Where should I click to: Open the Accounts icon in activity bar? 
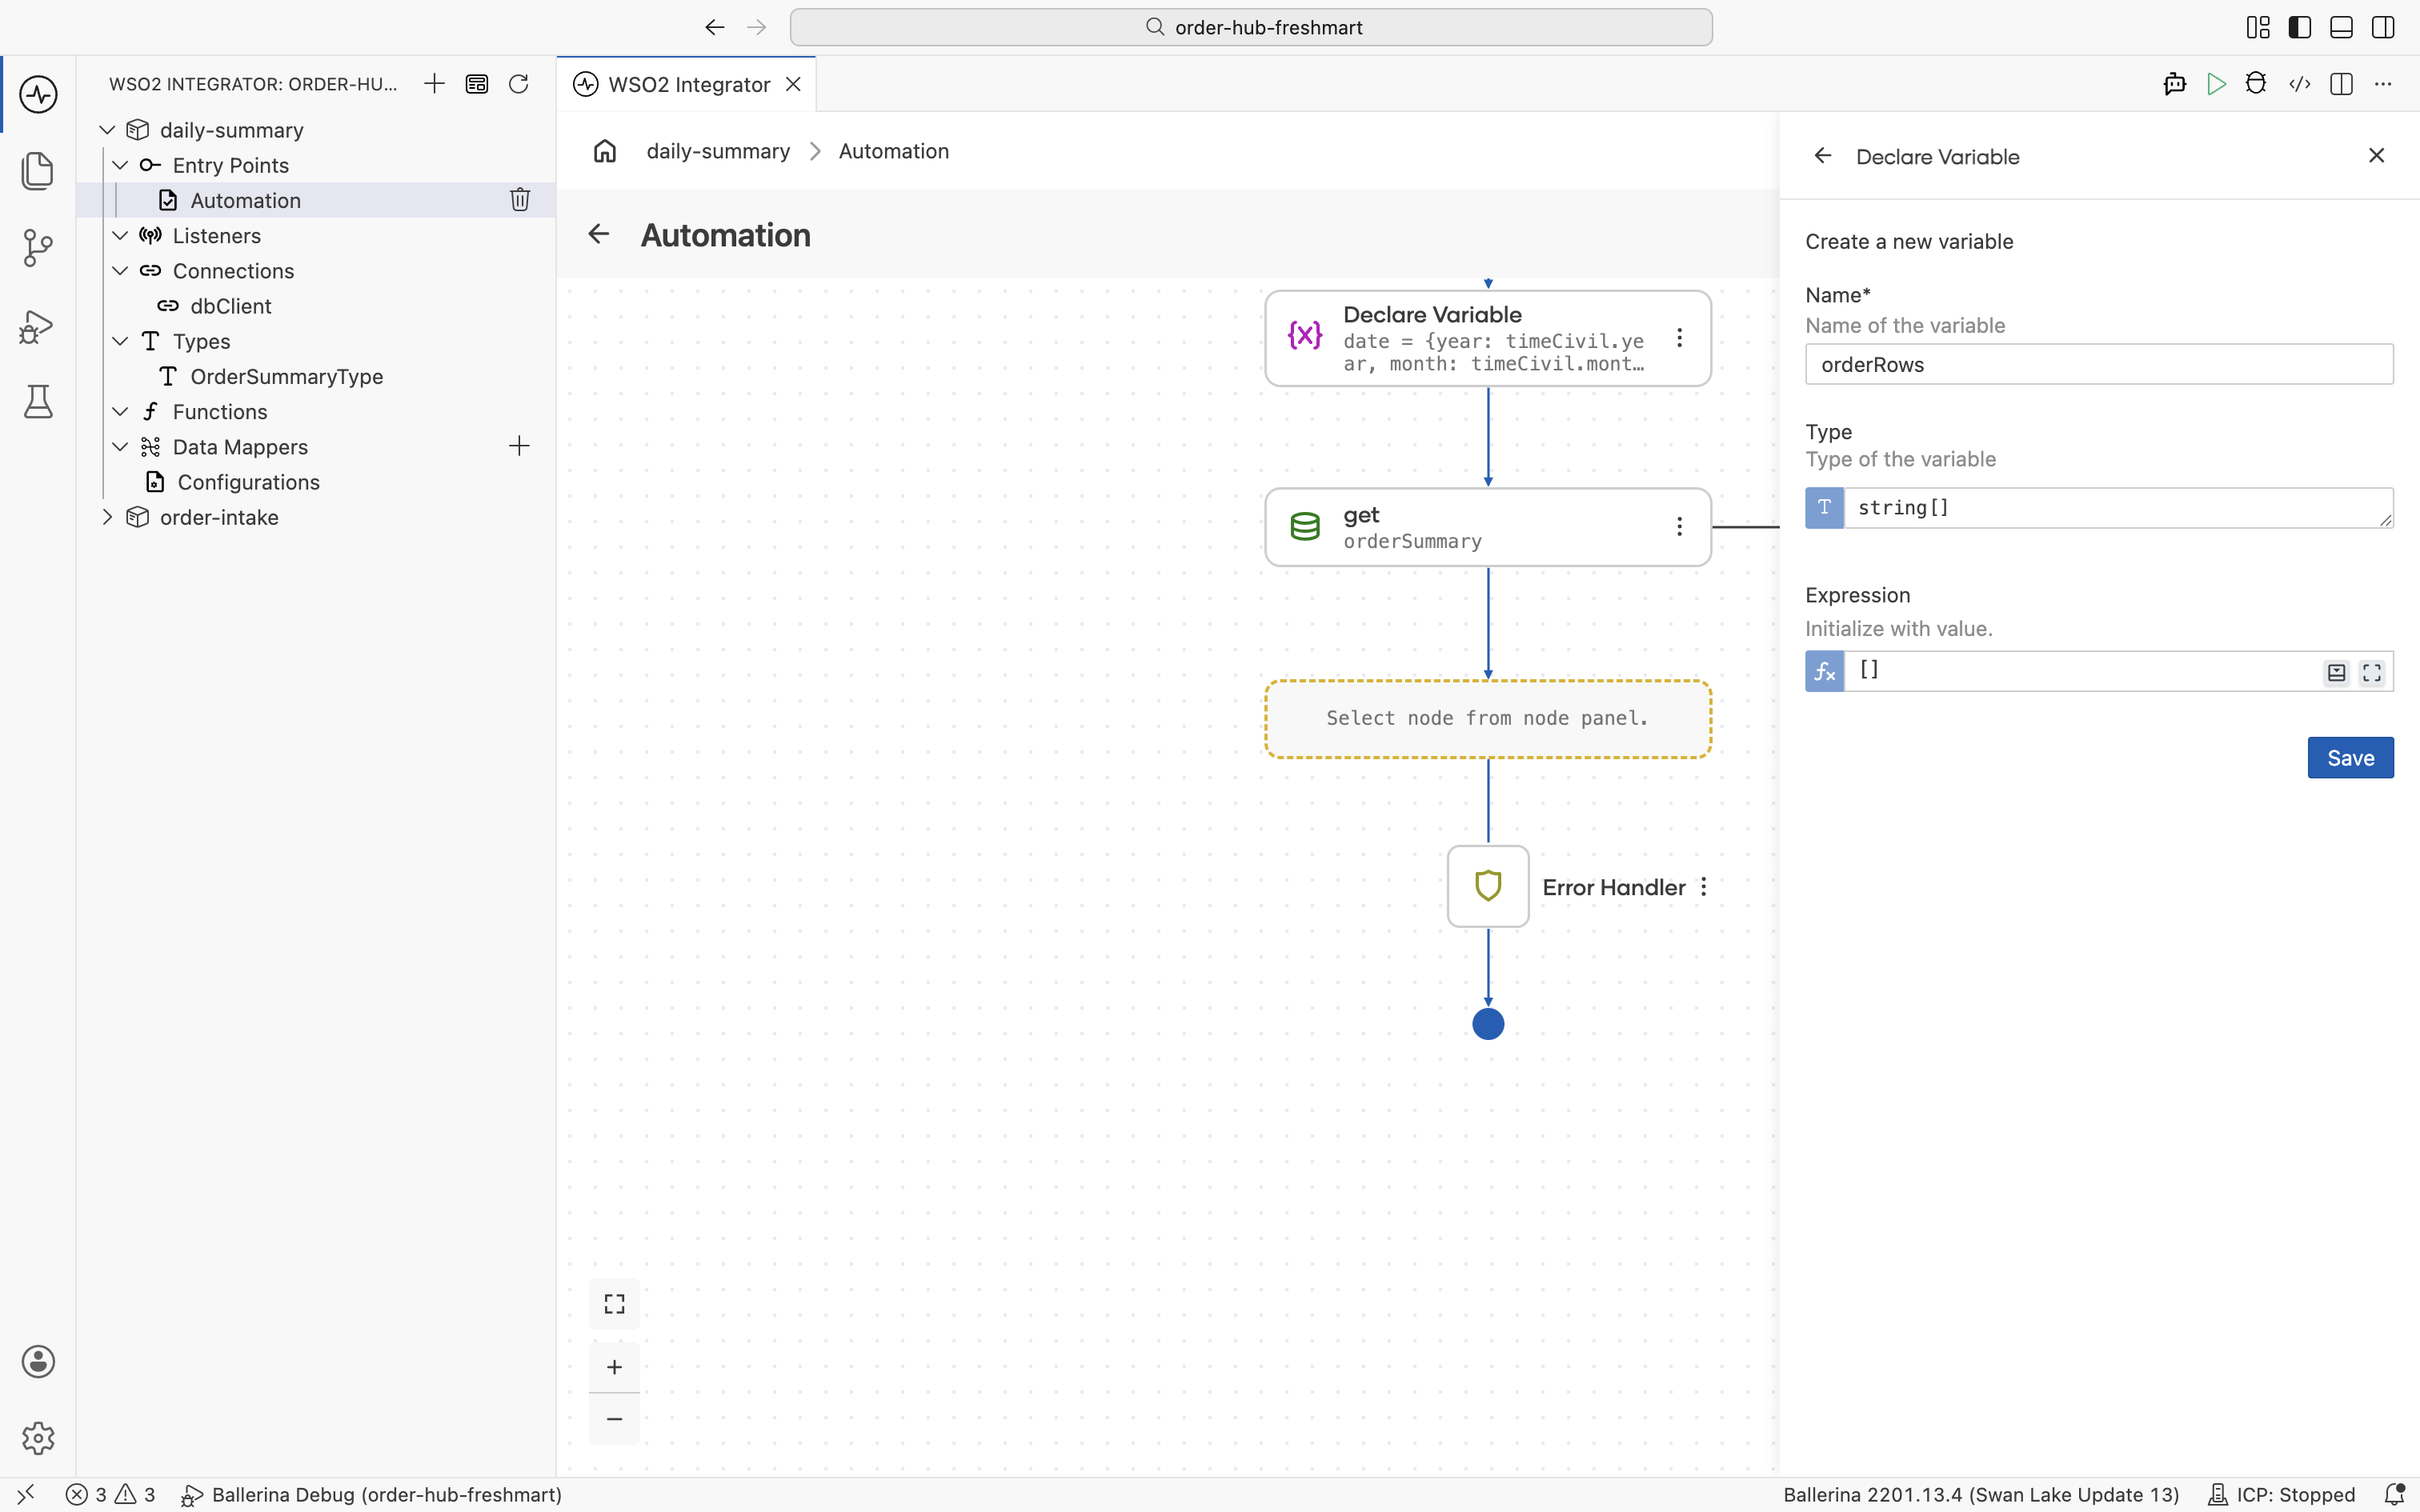(x=38, y=1361)
